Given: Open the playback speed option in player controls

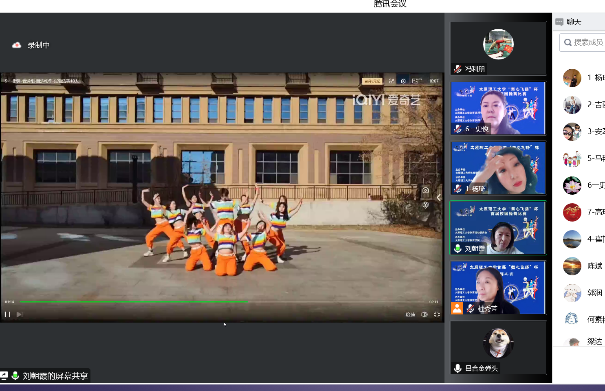Looking at the screenshot, I should click(x=410, y=315).
